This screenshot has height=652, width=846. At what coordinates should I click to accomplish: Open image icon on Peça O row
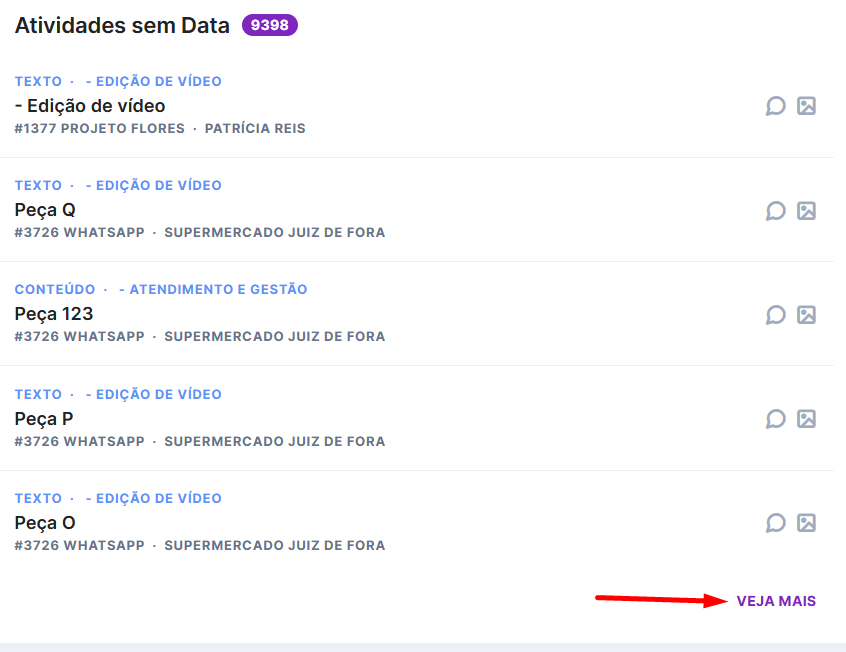point(807,523)
